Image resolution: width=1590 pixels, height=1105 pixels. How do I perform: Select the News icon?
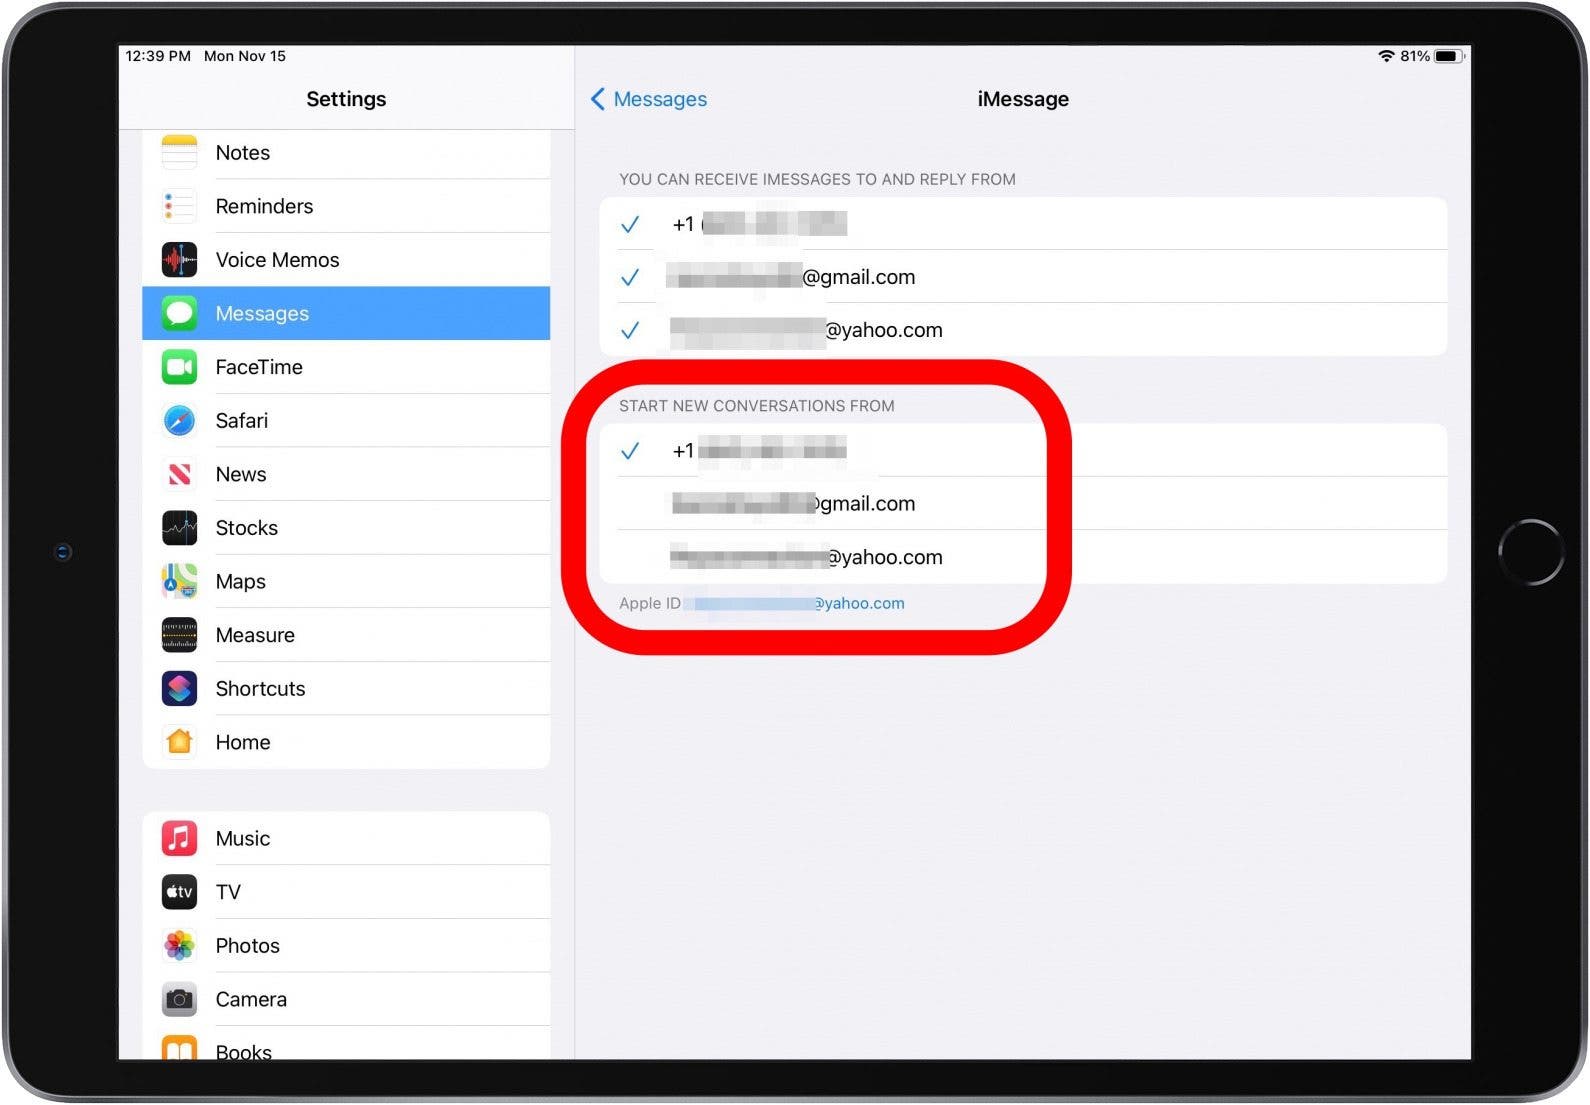pos(179,474)
